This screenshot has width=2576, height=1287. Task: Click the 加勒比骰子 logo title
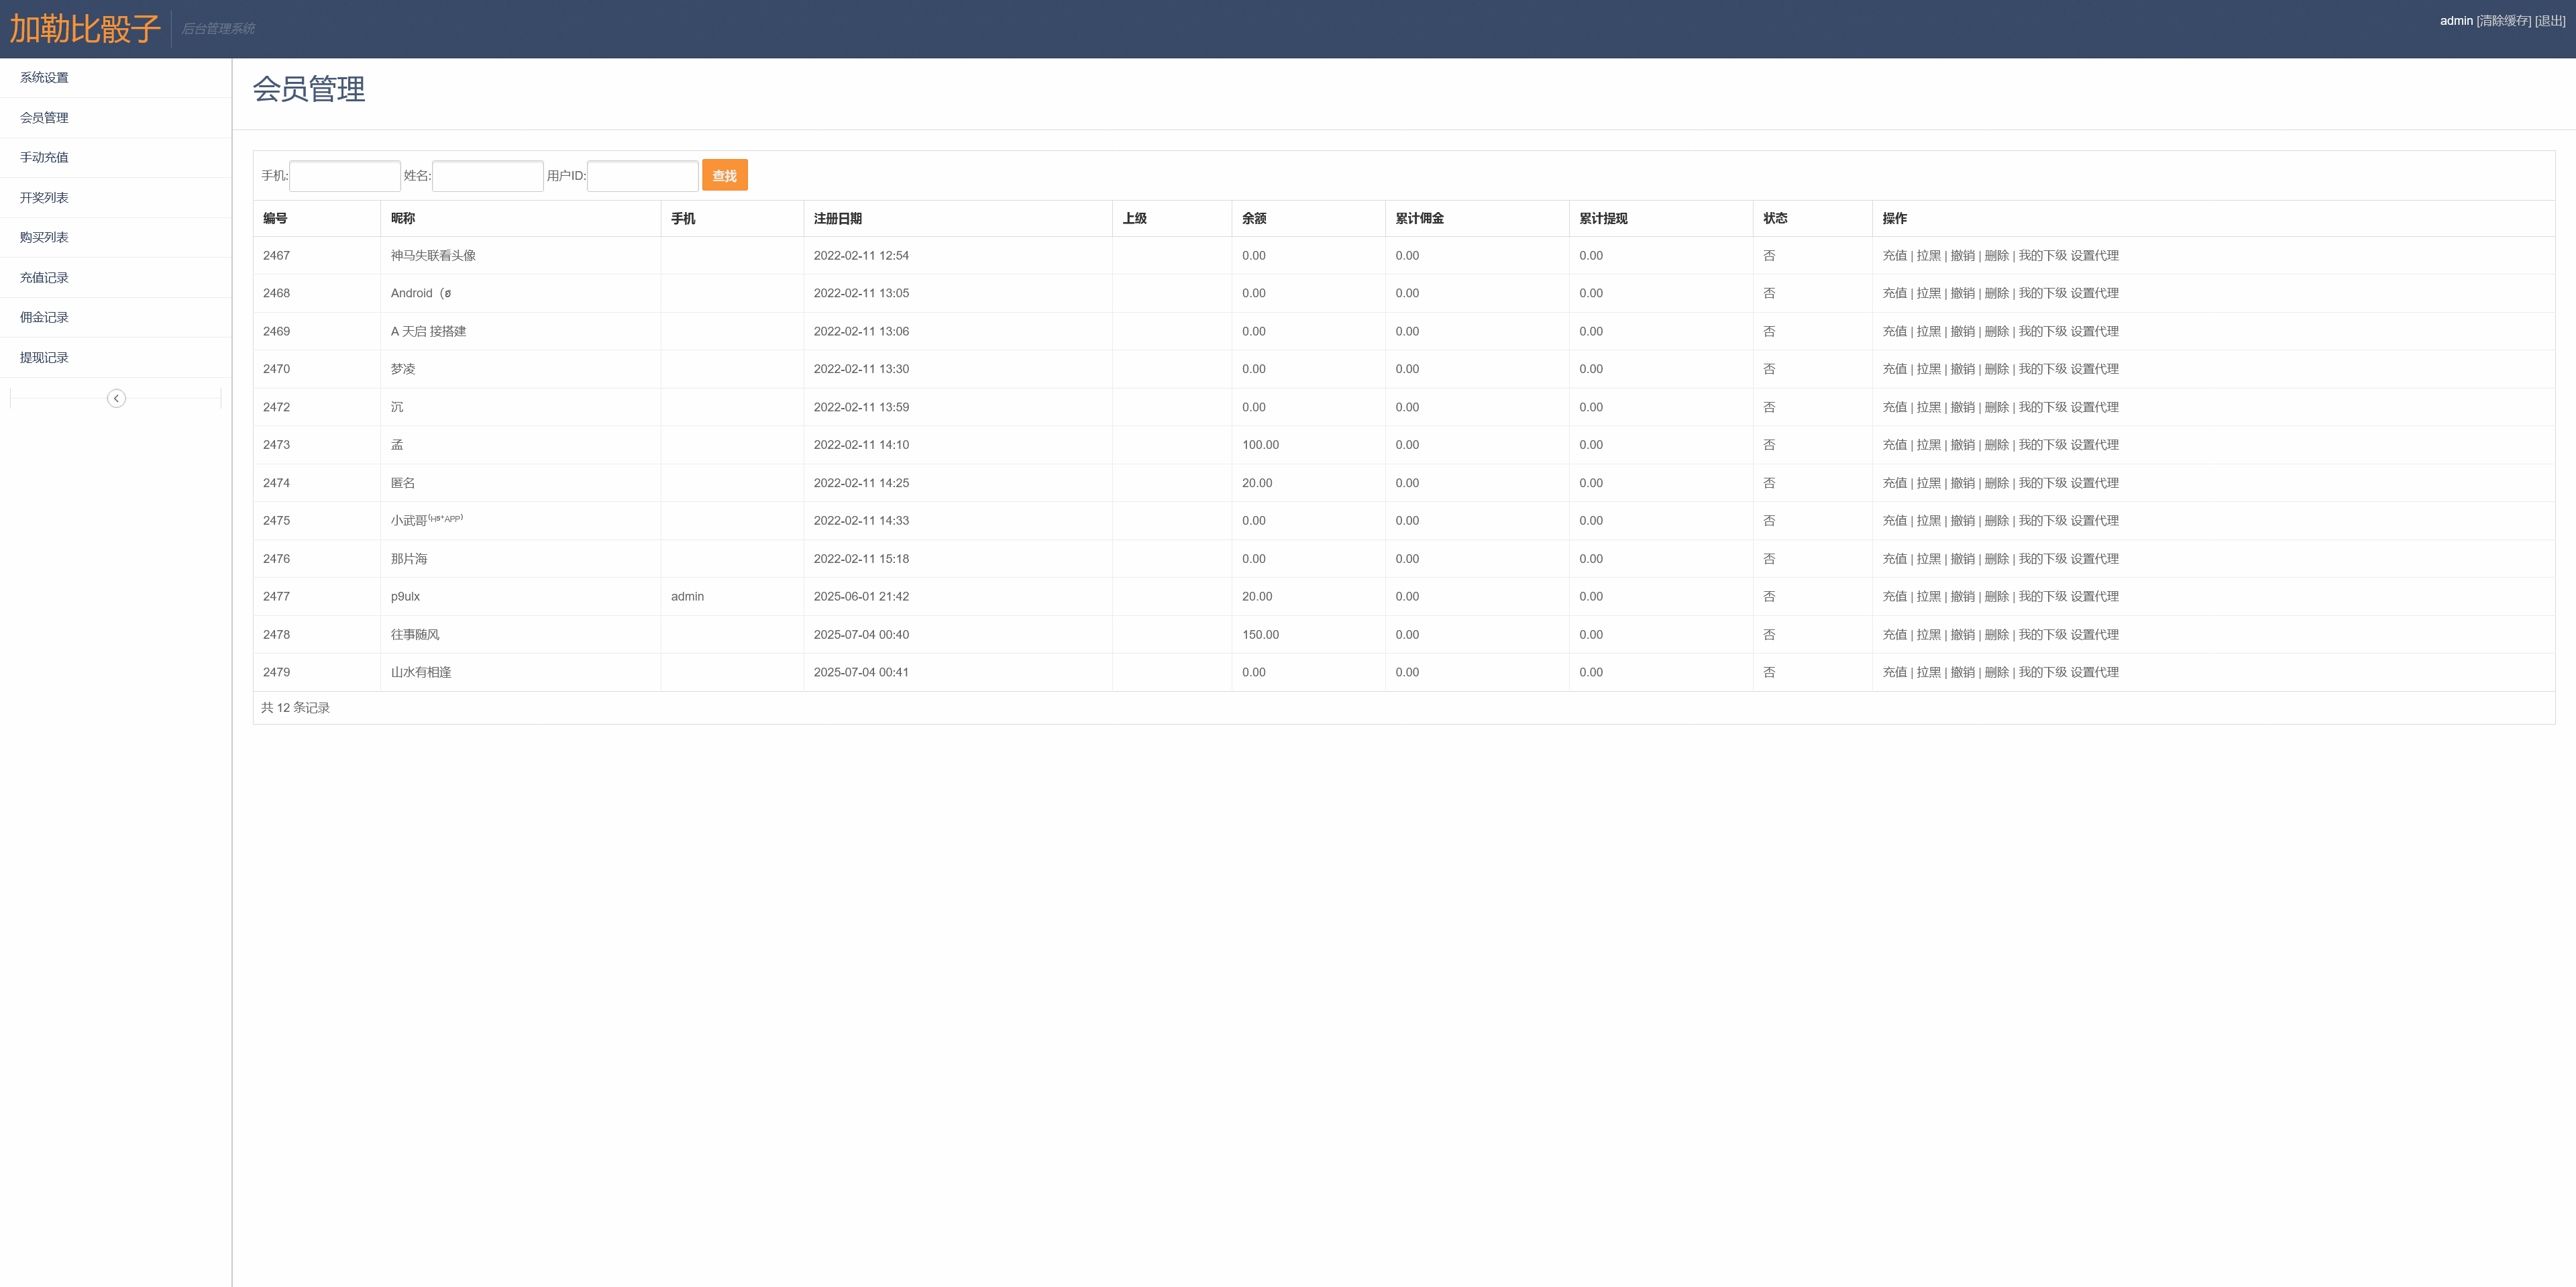(x=85, y=28)
